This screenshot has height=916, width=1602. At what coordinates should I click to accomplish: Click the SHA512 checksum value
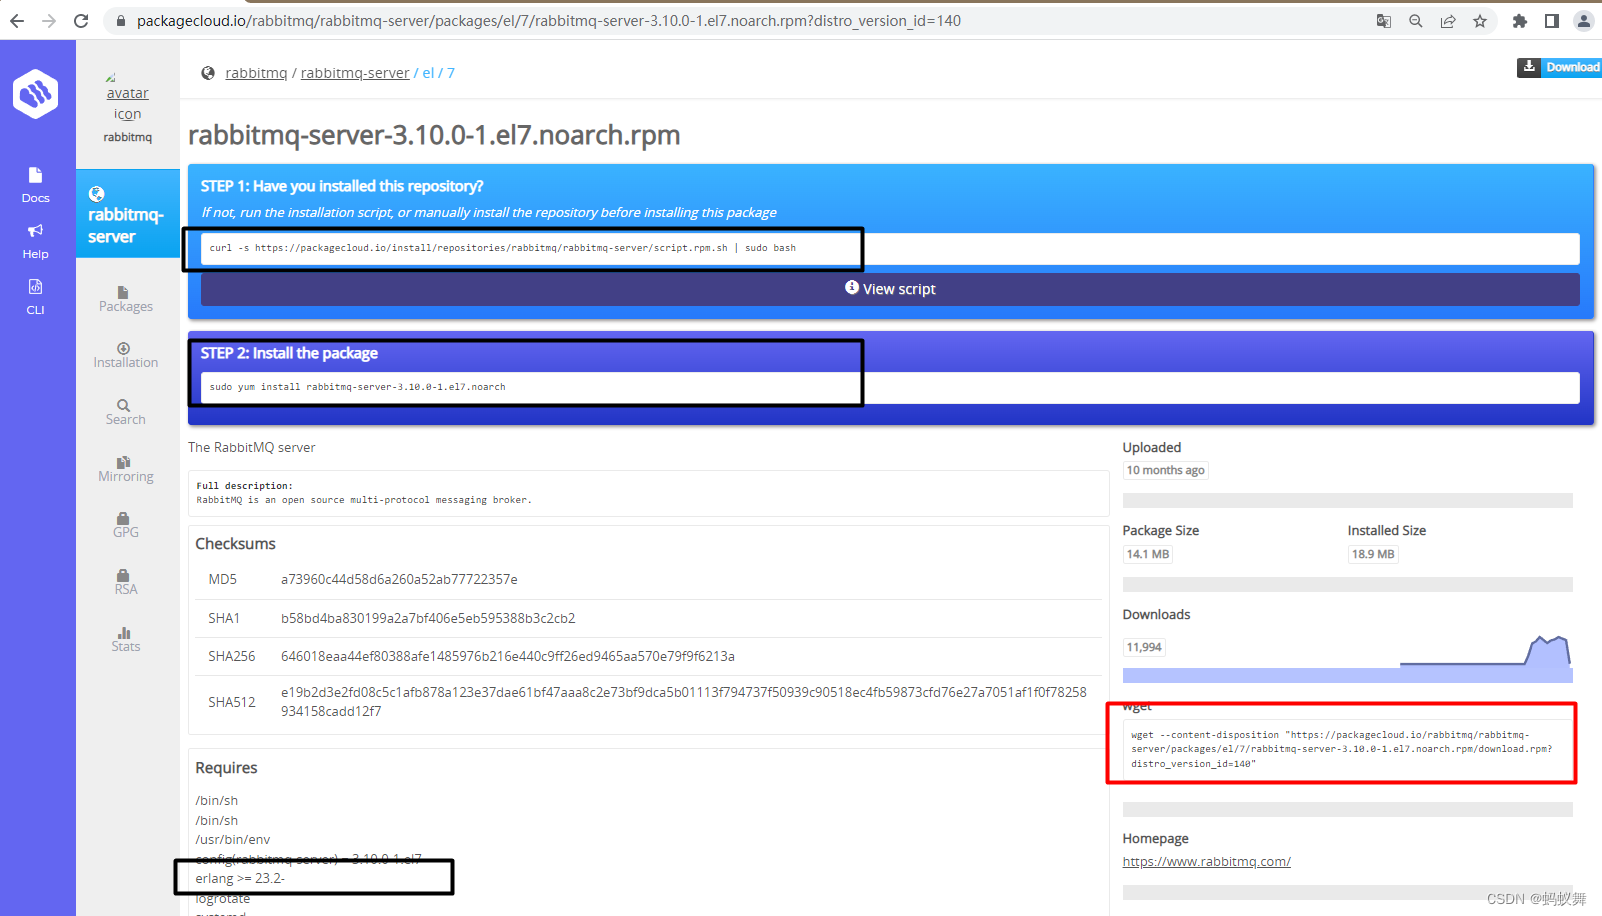[684, 702]
